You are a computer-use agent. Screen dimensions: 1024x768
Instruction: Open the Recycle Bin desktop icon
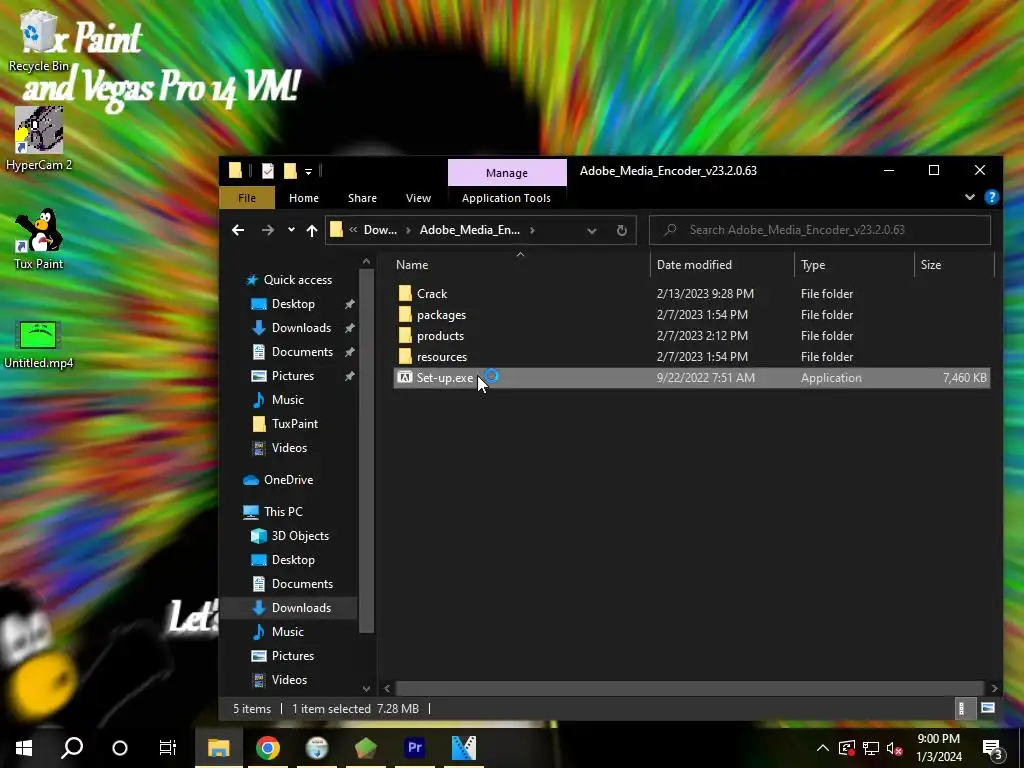click(x=39, y=39)
